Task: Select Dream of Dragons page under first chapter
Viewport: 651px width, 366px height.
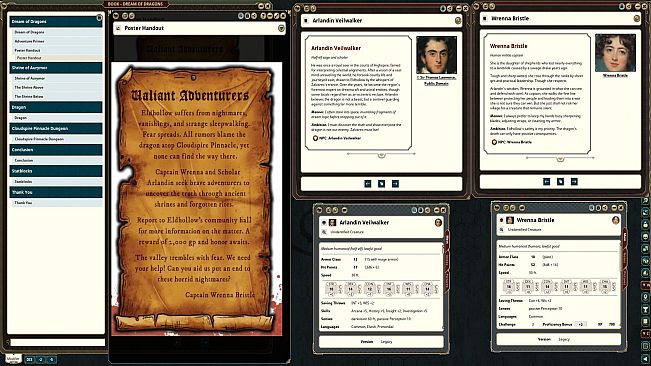Action: [x=56, y=32]
